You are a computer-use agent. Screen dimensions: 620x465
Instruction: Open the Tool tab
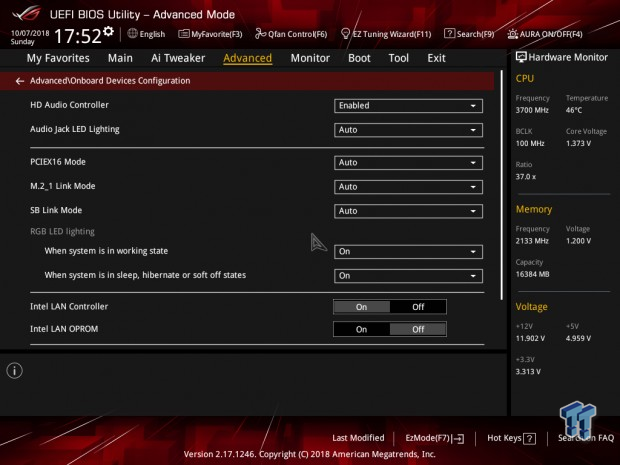pos(399,58)
